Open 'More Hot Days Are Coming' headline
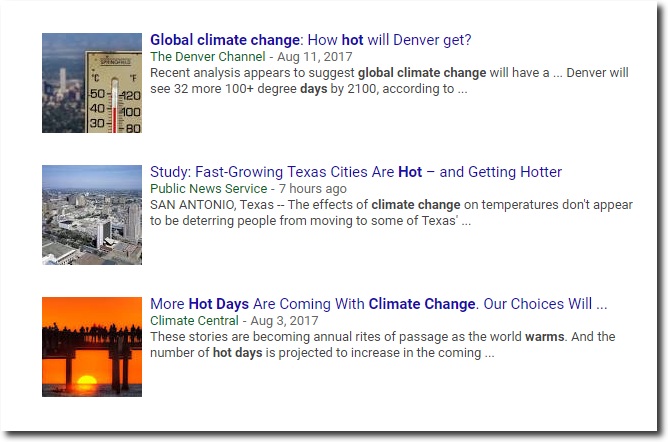668x442 pixels. (378, 304)
